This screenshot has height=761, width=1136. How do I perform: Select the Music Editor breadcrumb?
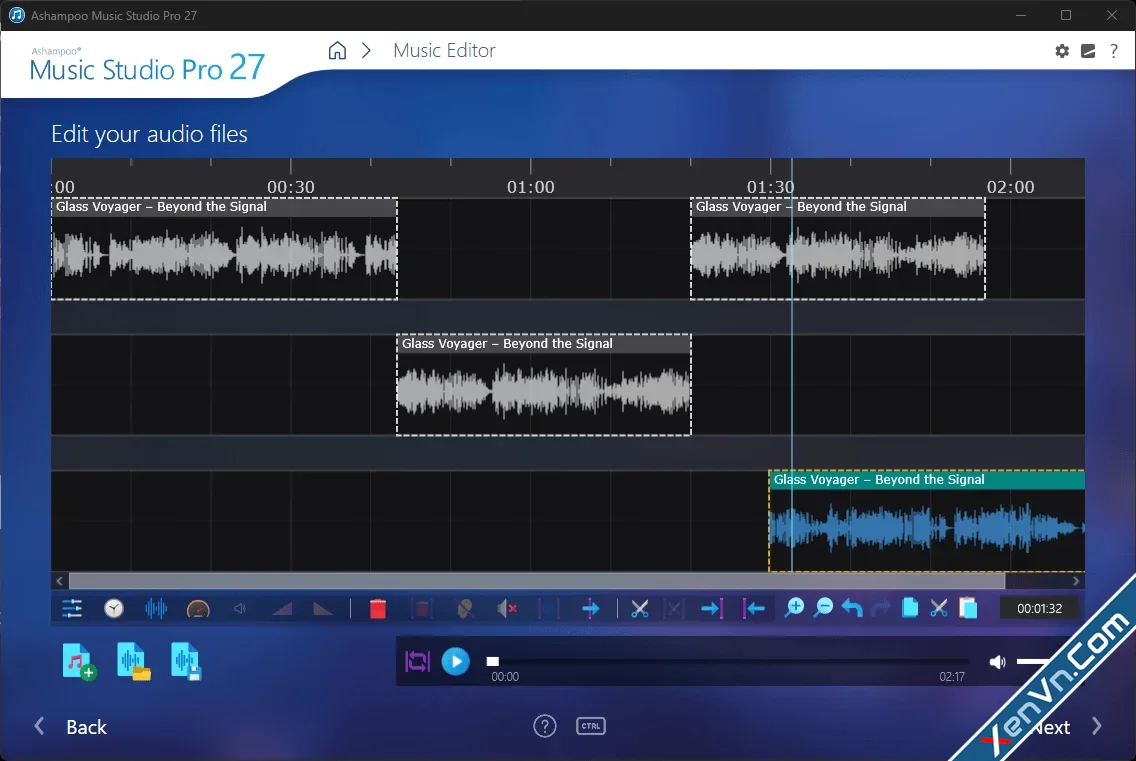pyautogui.click(x=444, y=50)
